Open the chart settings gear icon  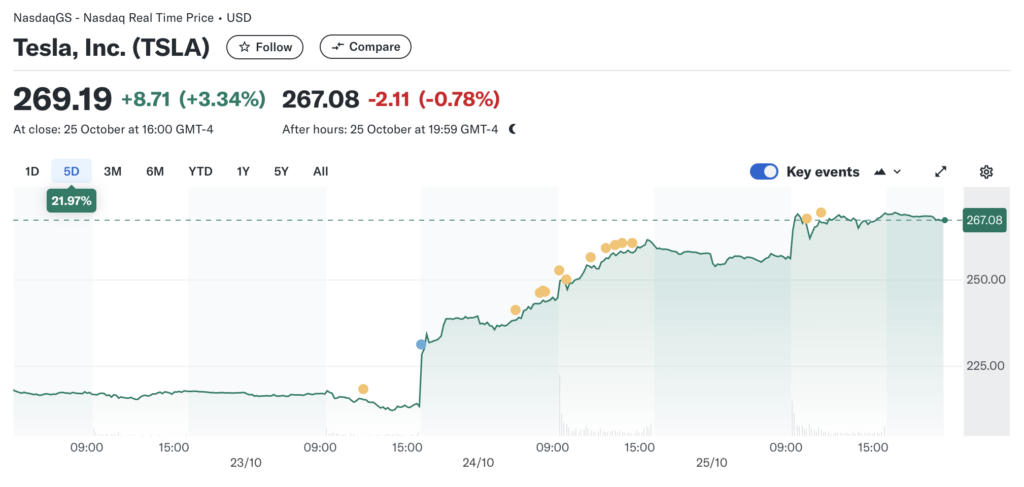[x=986, y=172]
